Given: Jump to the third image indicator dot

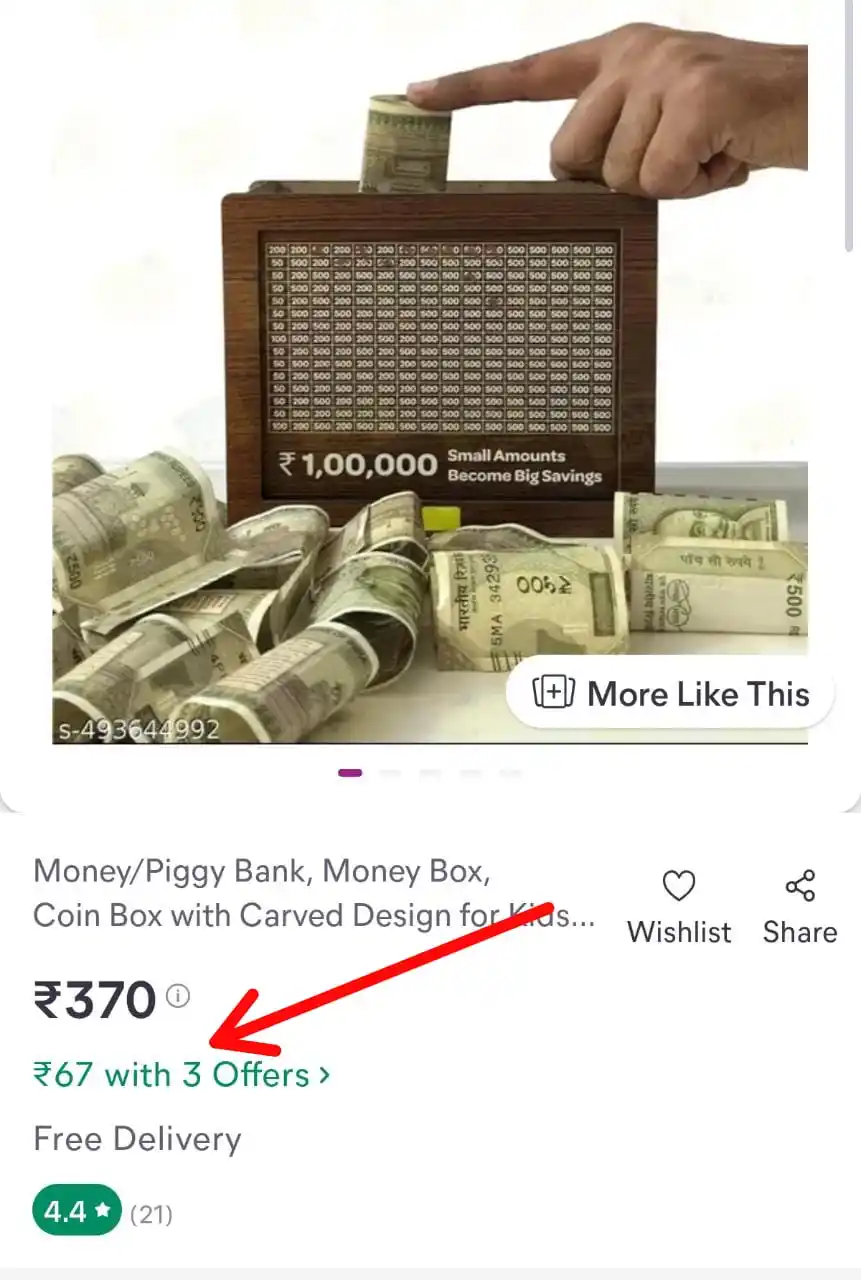Looking at the screenshot, I should coord(431,772).
